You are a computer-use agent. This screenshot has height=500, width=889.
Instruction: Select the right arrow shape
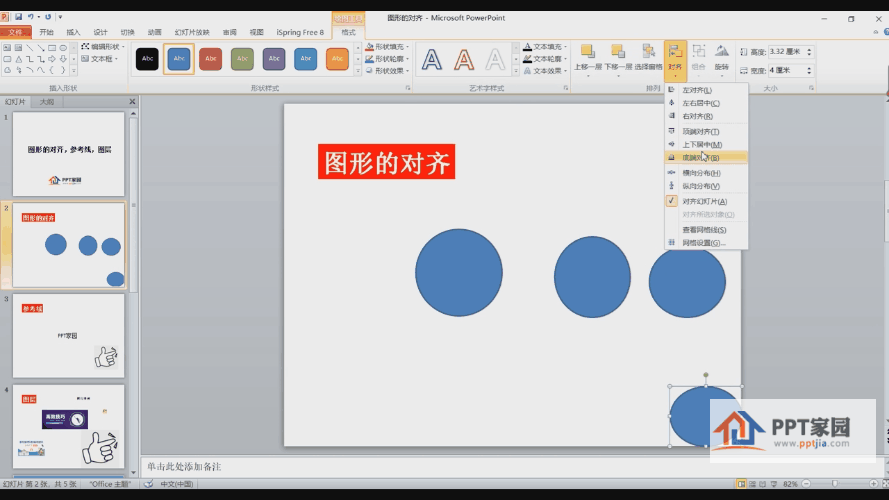pos(52,59)
